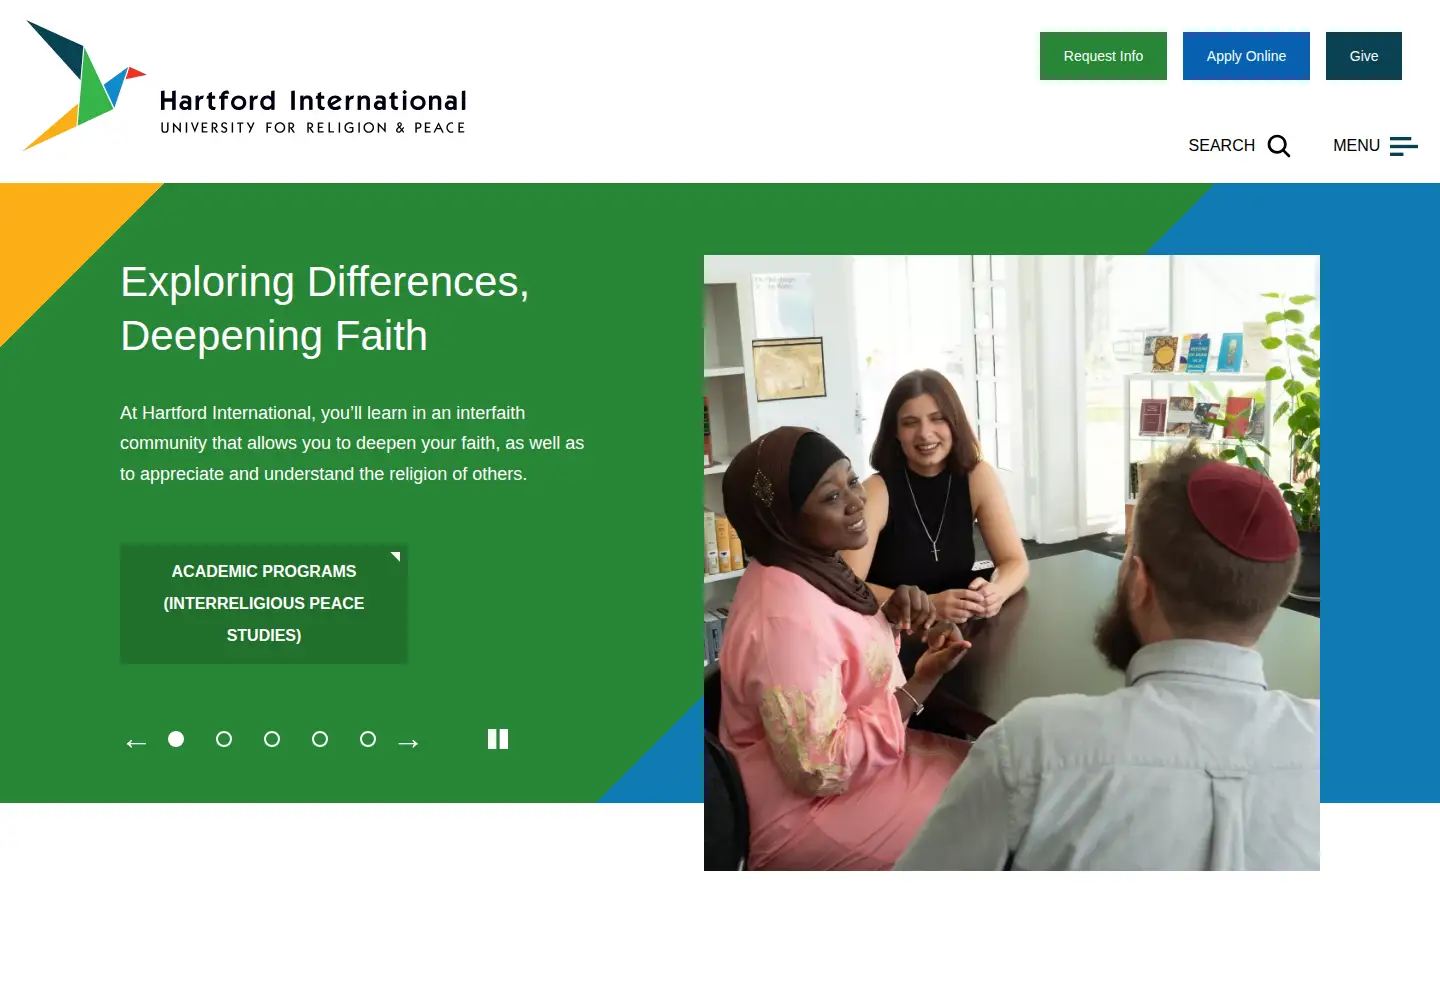This screenshot has height=1000, width=1440.
Task: Advance to next slide with right arrow
Action: pyautogui.click(x=408, y=742)
